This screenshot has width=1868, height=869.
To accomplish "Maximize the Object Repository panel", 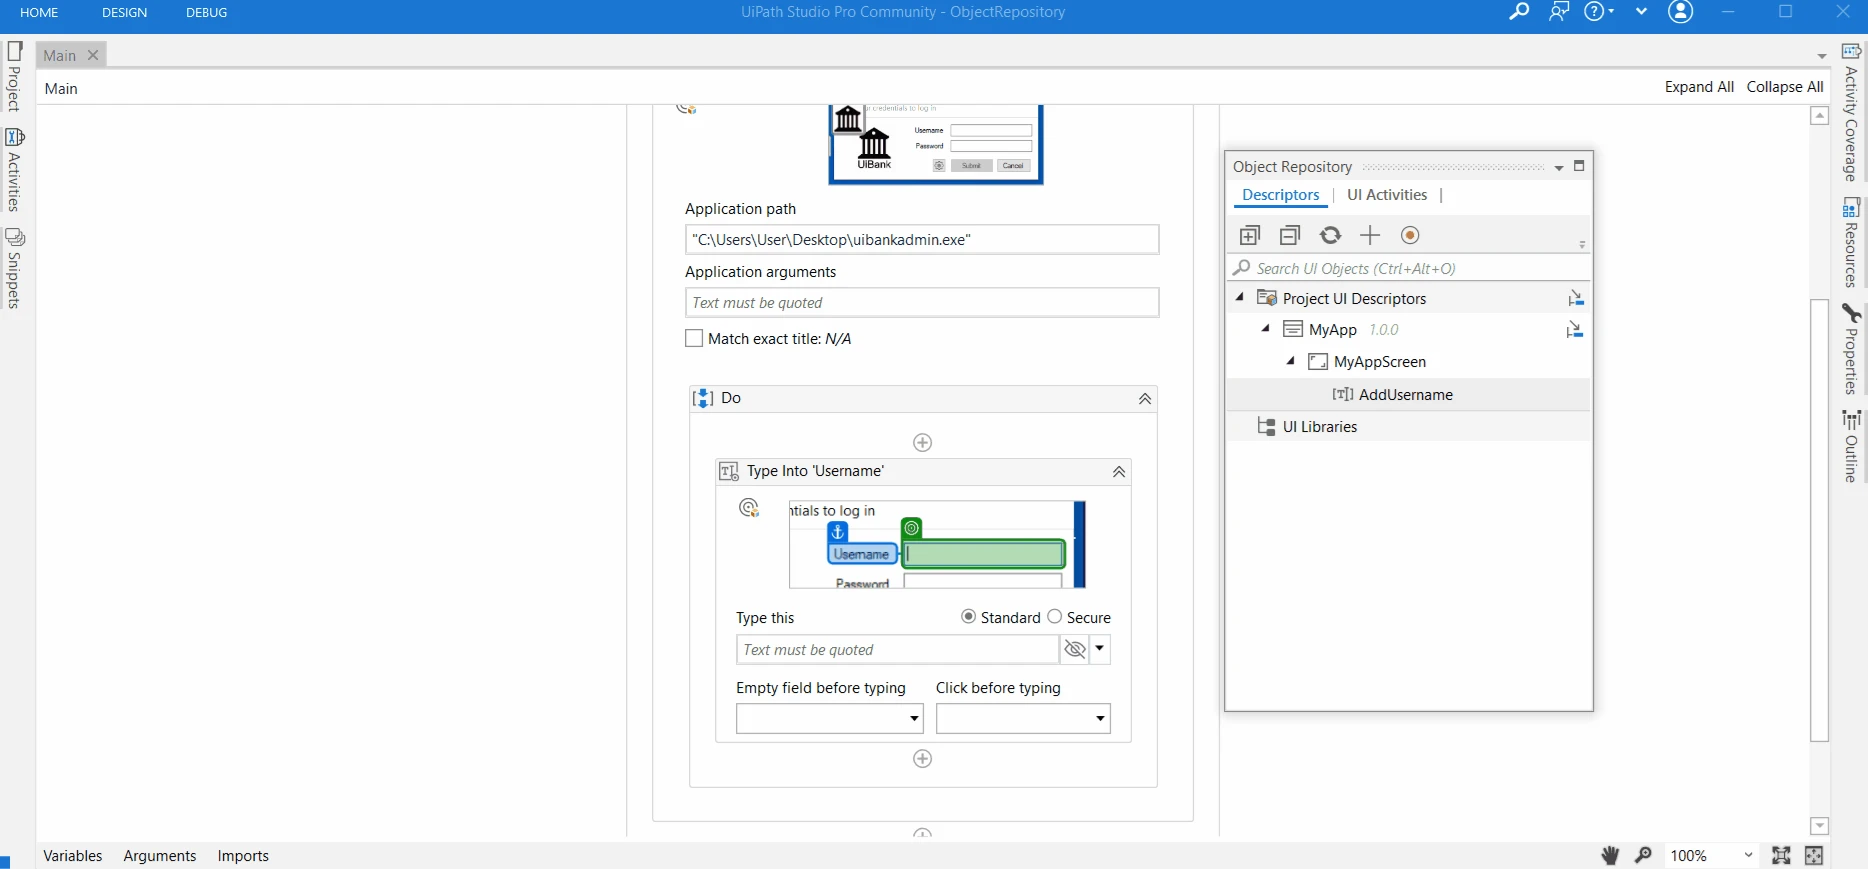I will [x=1579, y=166].
